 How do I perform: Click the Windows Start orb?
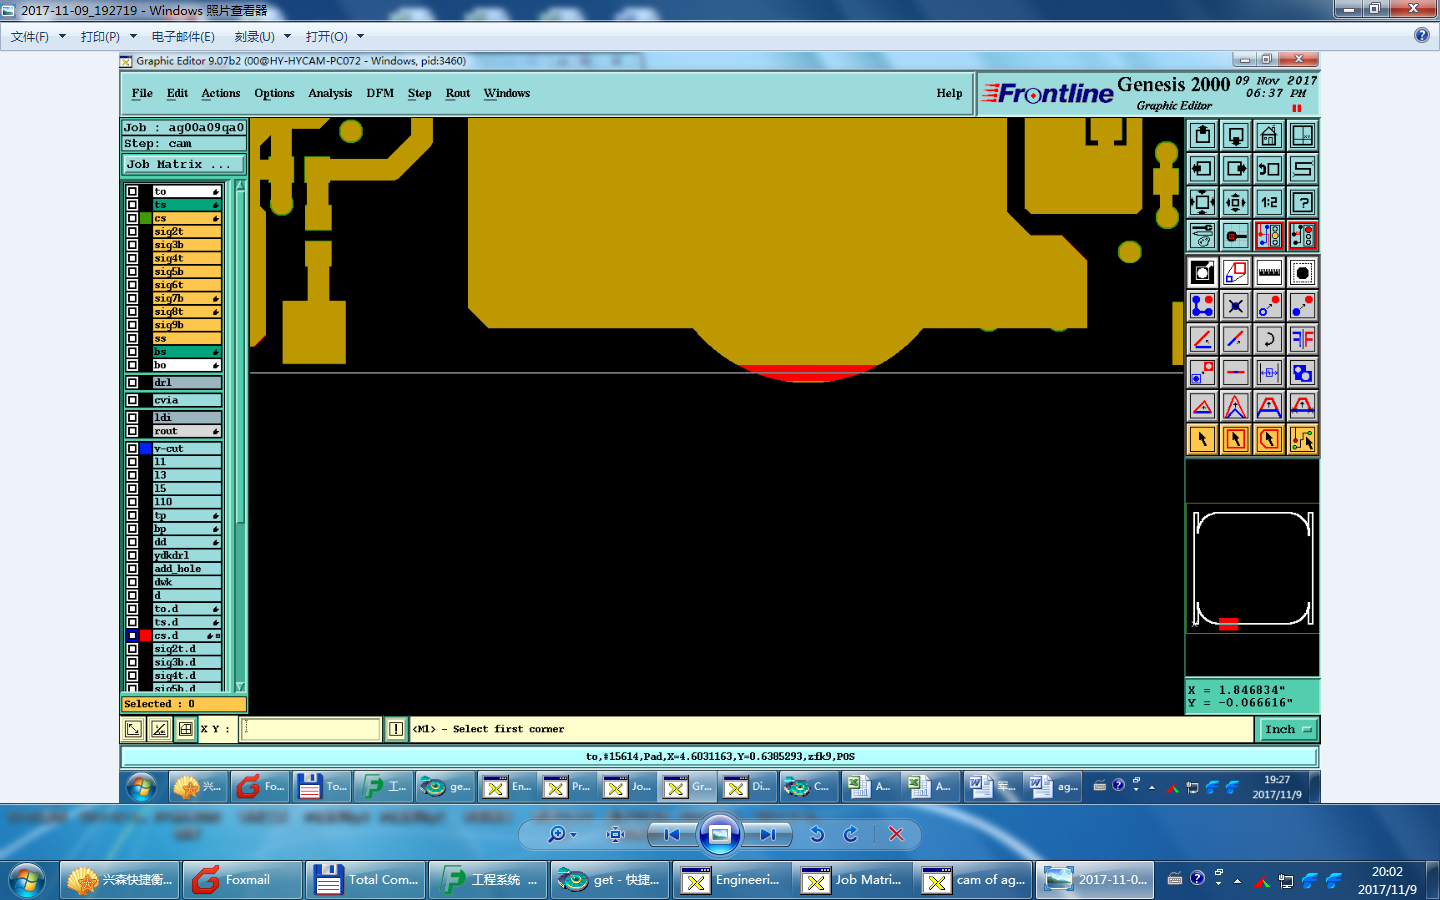(x=26, y=880)
